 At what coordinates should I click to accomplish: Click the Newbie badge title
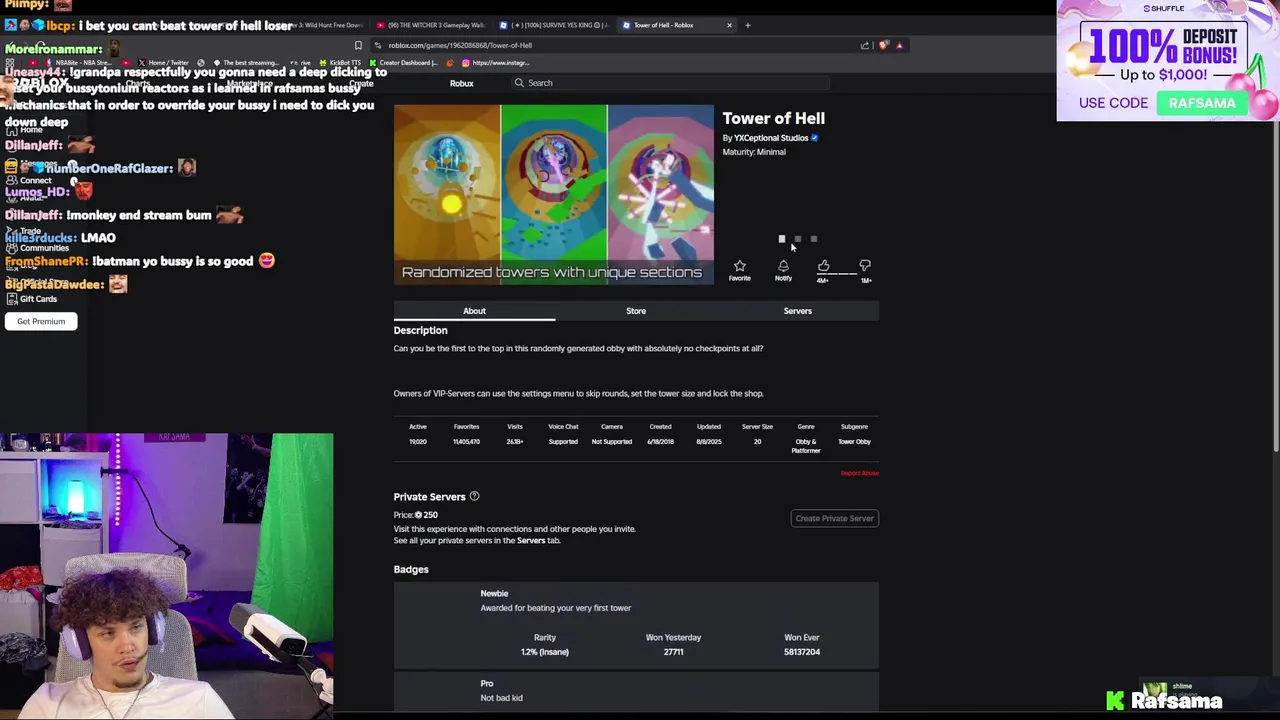[x=494, y=593]
